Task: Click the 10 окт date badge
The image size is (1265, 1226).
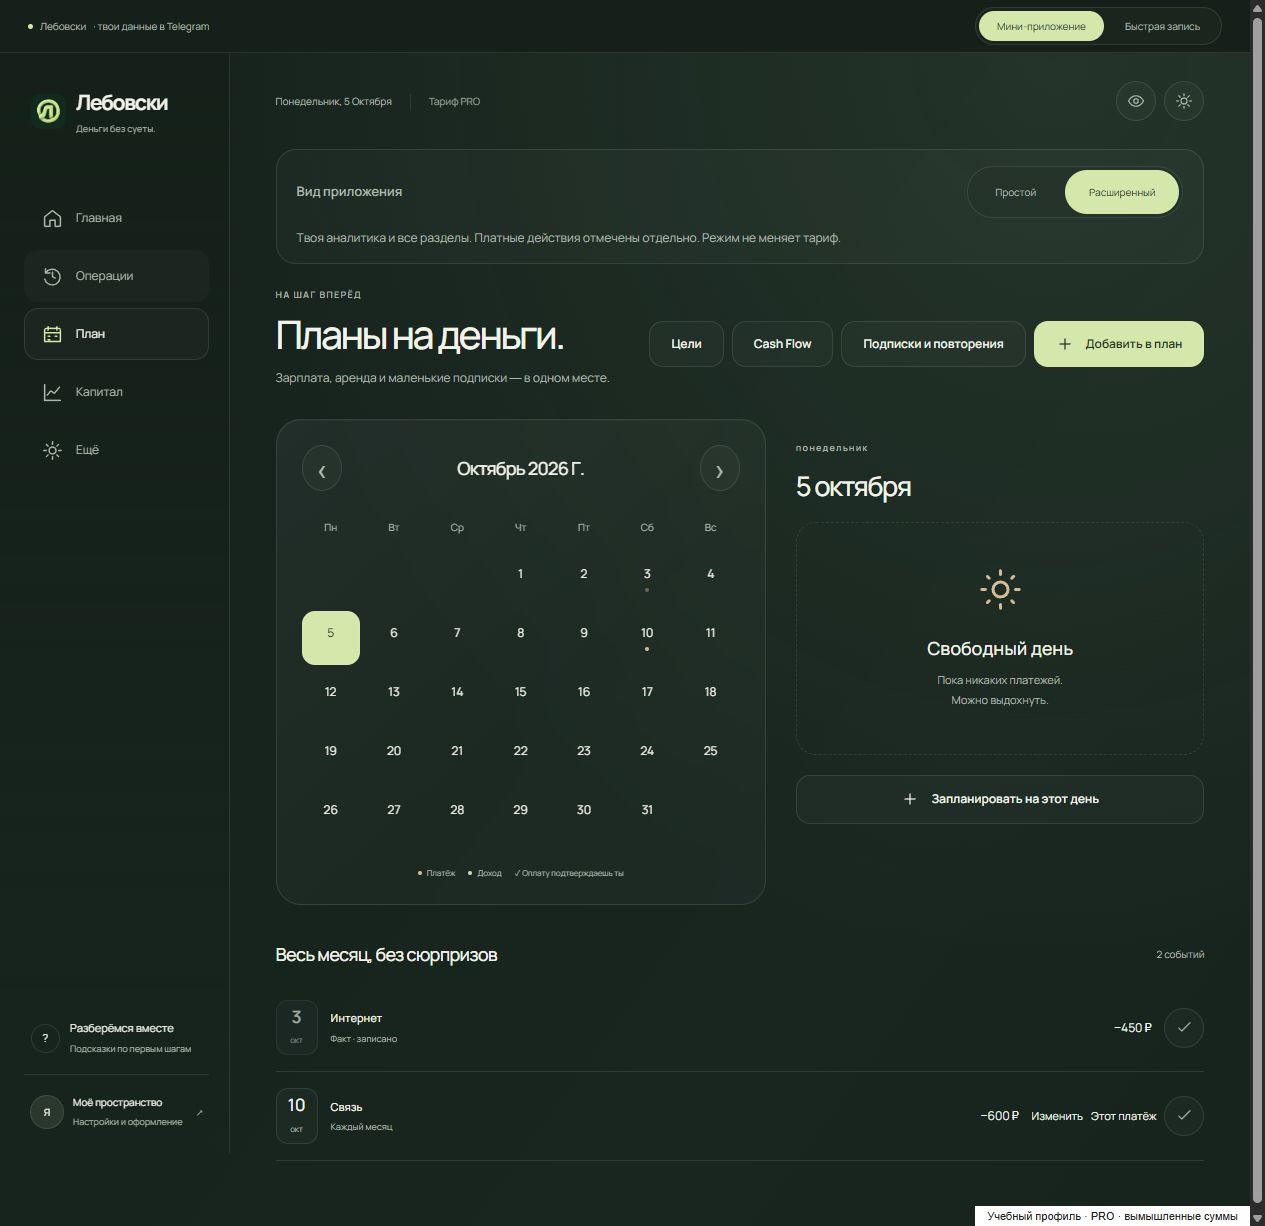Action: 297,1115
